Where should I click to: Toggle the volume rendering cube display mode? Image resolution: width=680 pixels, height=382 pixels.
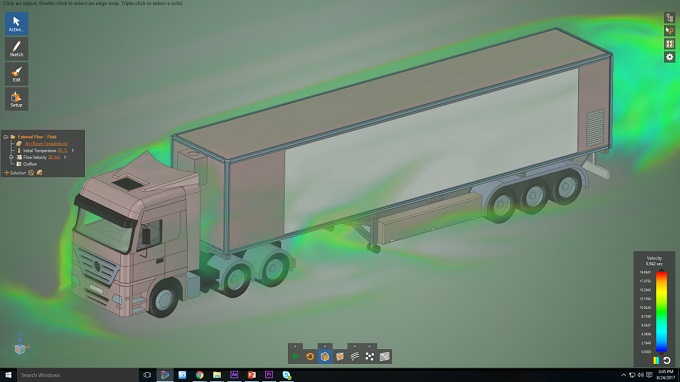325,356
